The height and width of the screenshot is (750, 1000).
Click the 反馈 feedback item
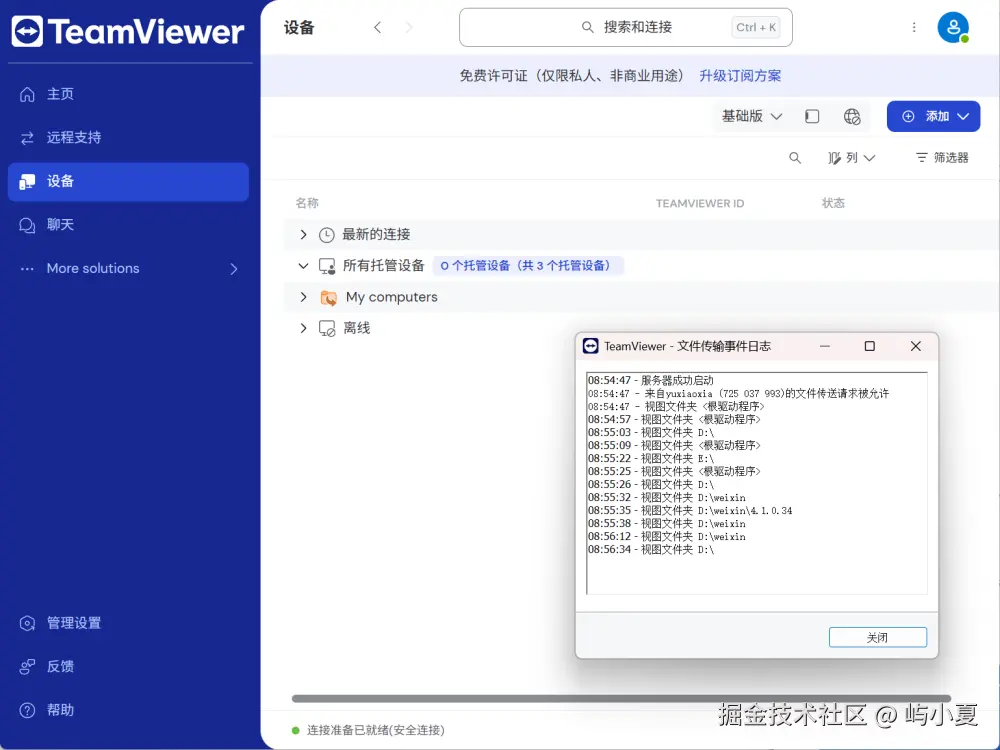tap(60, 666)
